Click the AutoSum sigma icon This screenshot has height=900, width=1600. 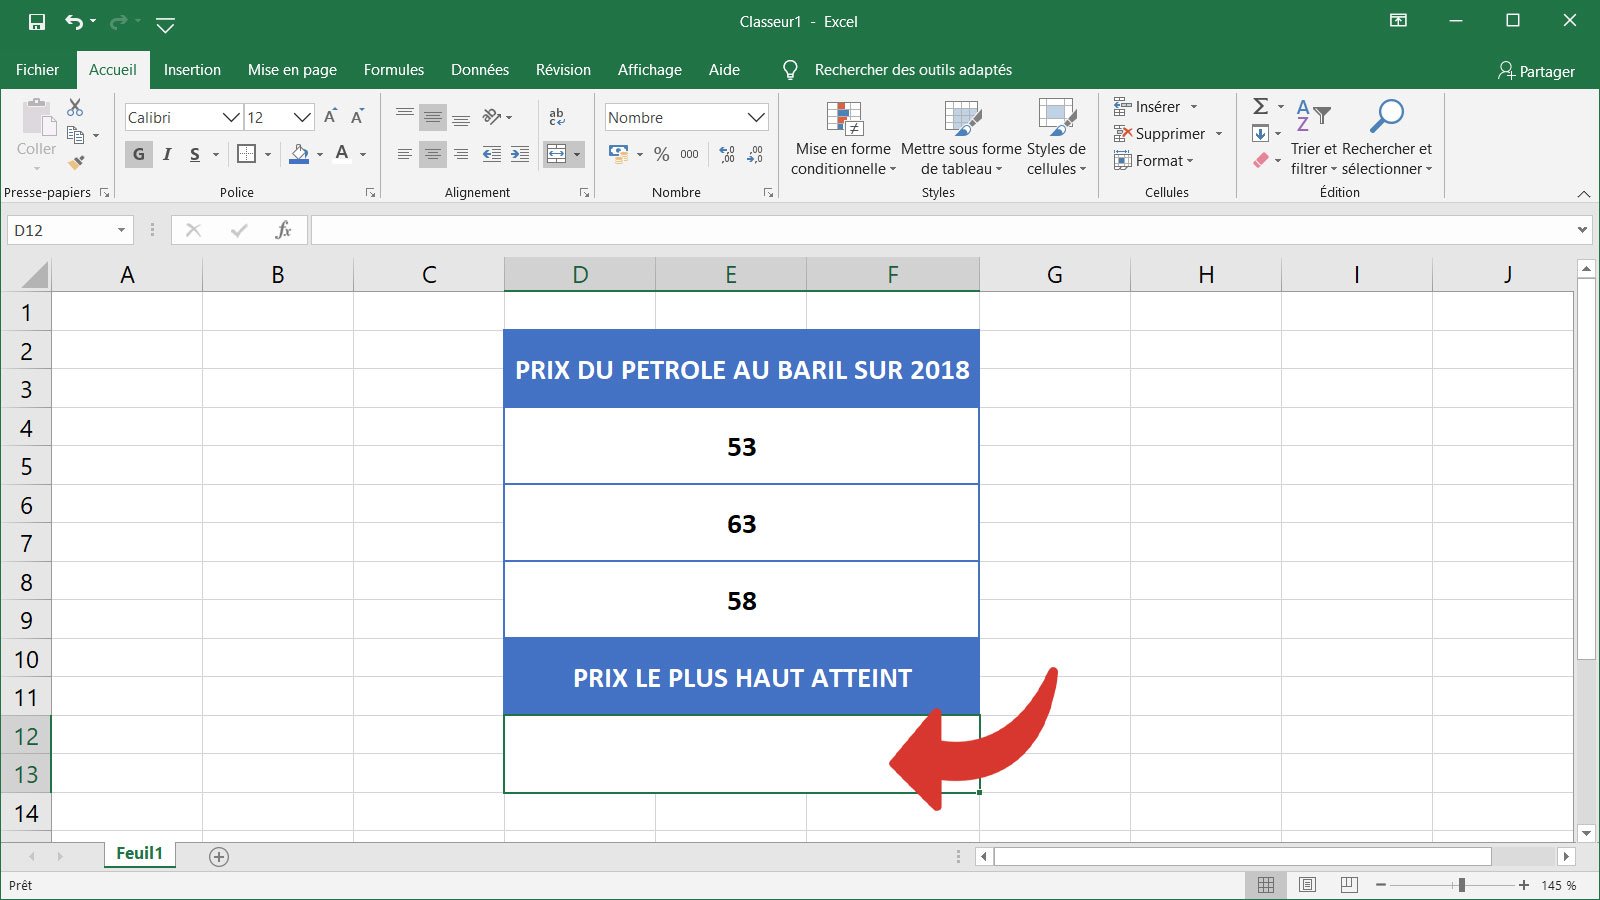coord(1261,105)
